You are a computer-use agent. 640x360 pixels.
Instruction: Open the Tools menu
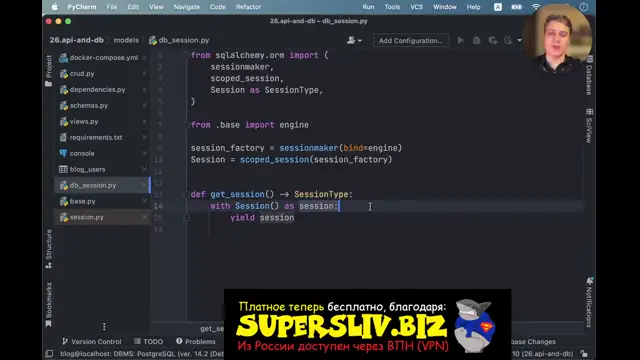click(x=392, y=7)
